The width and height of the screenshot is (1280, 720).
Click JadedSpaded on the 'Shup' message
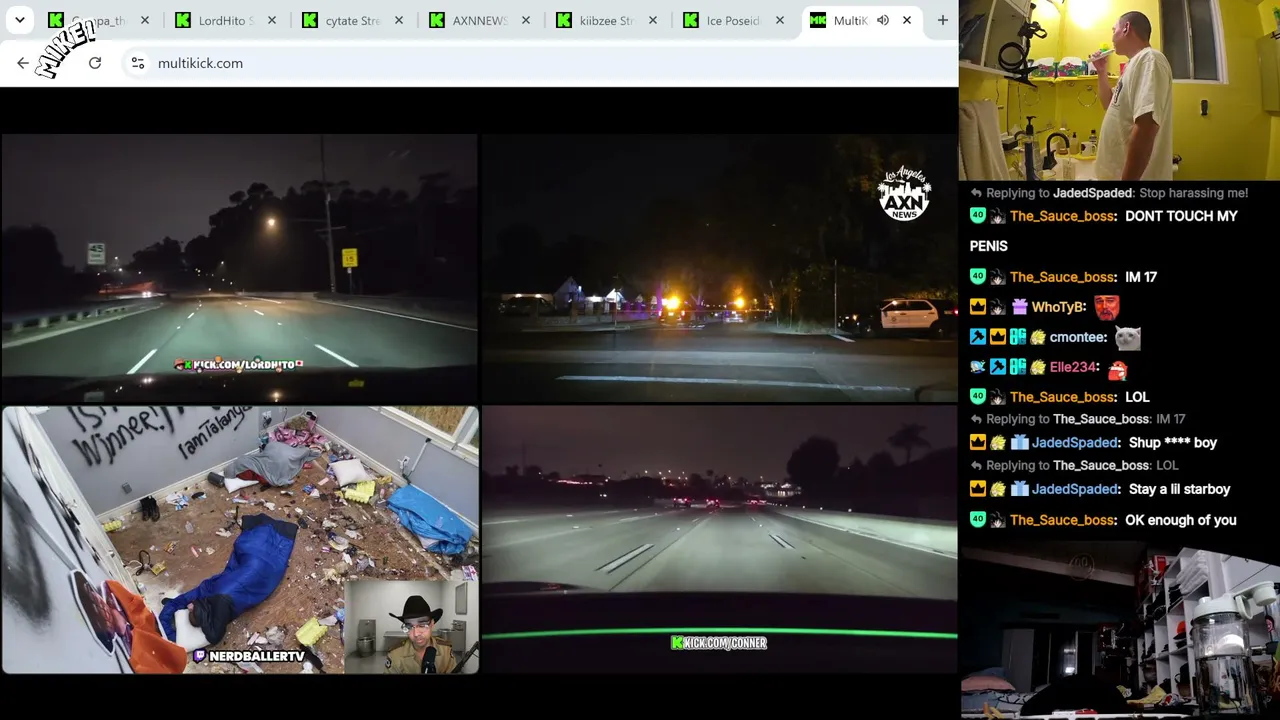point(1075,443)
